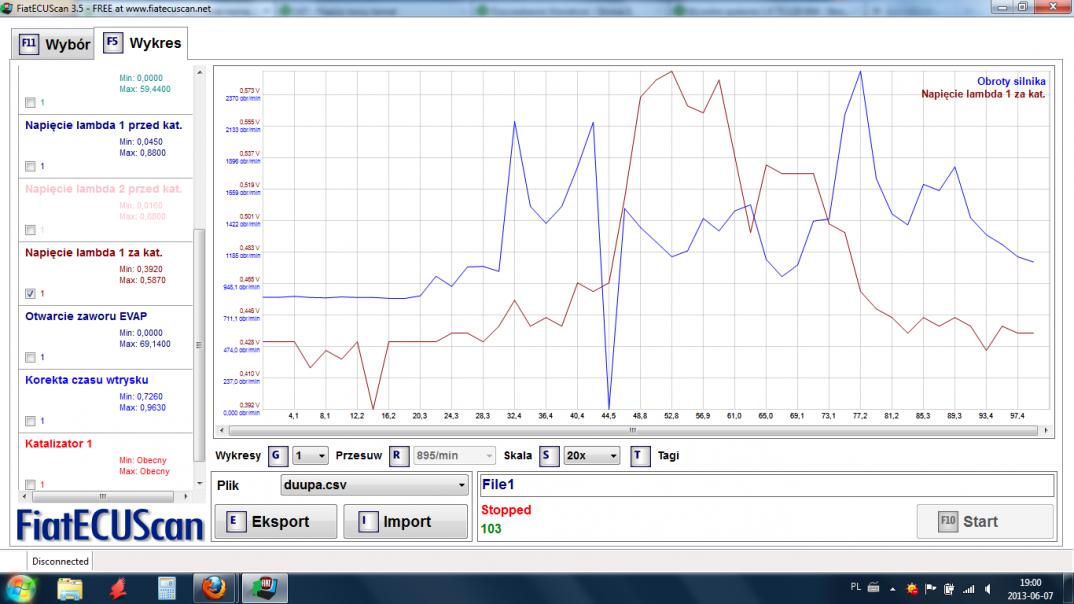The width and height of the screenshot is (1074, 604).
Task: Click the FiatECUScan logo
Action: click(x=110, y=526)
